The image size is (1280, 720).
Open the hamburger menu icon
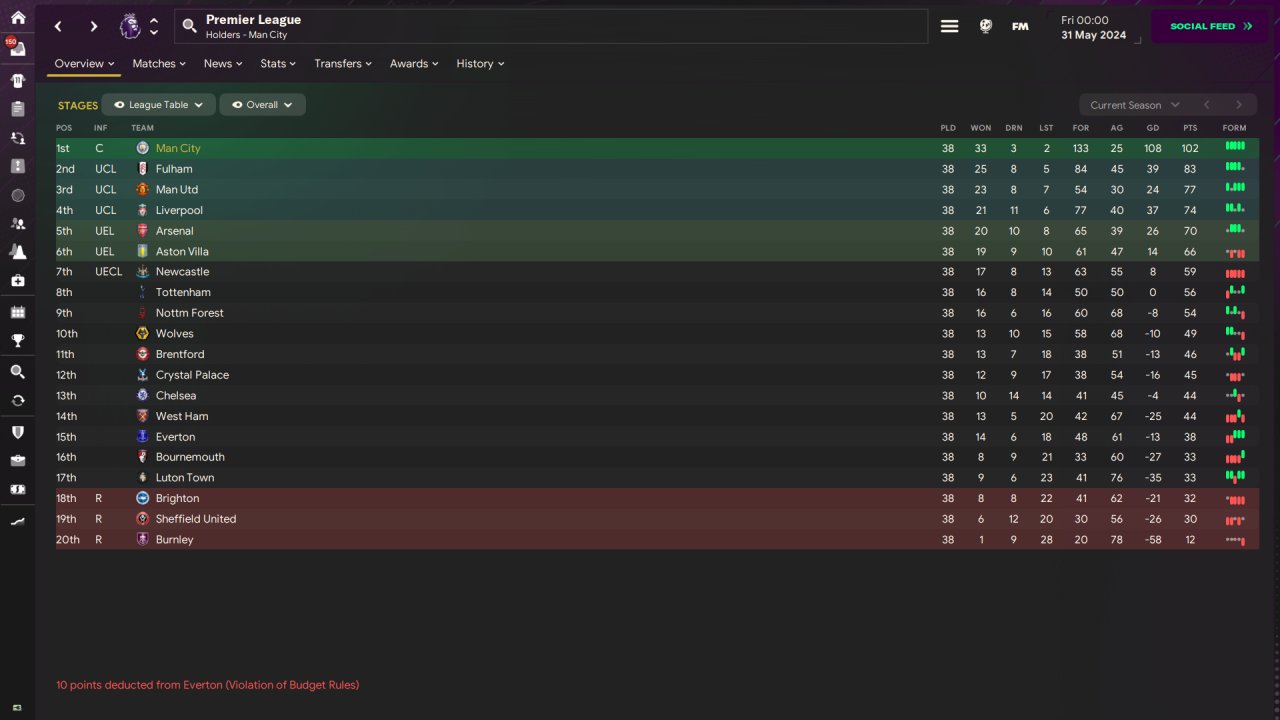(949, 27)
